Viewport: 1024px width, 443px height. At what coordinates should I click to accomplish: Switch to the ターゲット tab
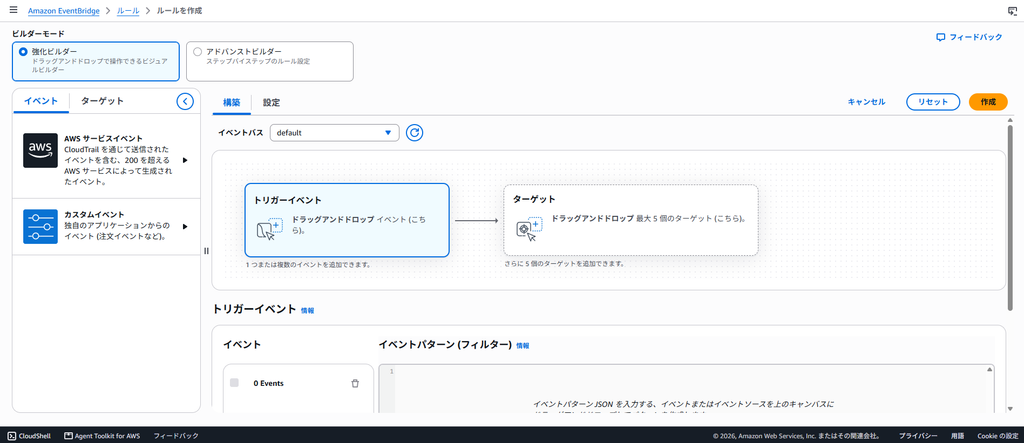click(x=102, y=101)
